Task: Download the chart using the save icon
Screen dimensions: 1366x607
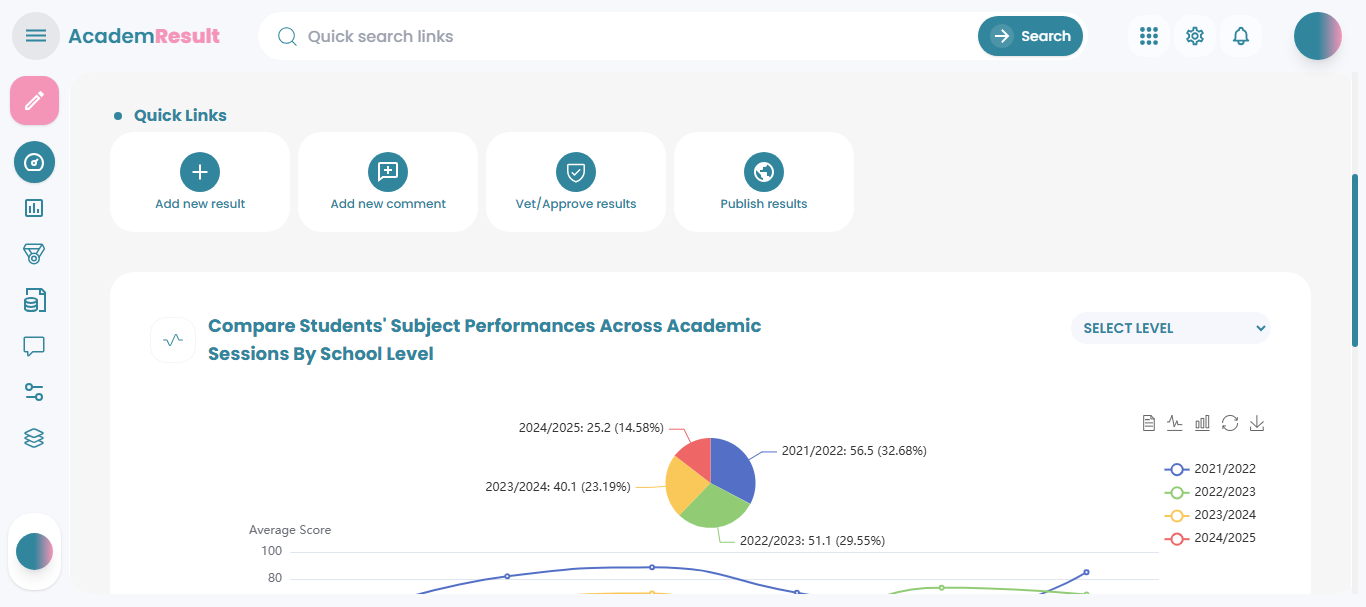Action: [x=1257, y=423]
